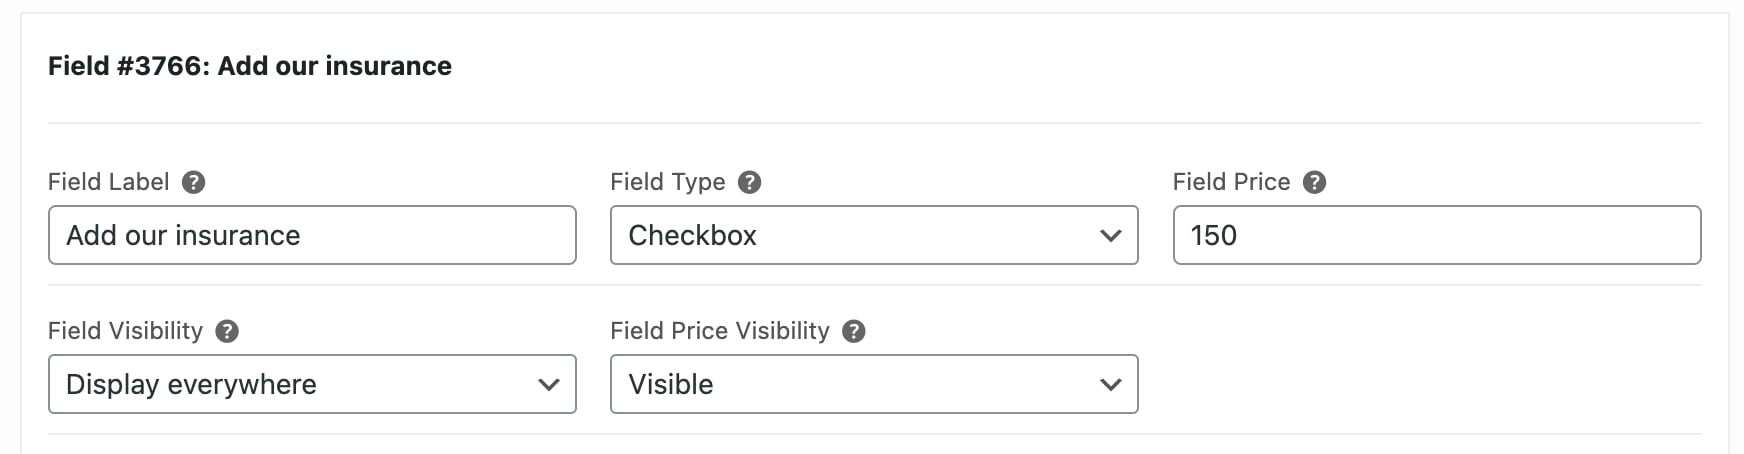1744x454 pixels.
Task: Click the chevron next to Visible
Action: click(1110, 385)
